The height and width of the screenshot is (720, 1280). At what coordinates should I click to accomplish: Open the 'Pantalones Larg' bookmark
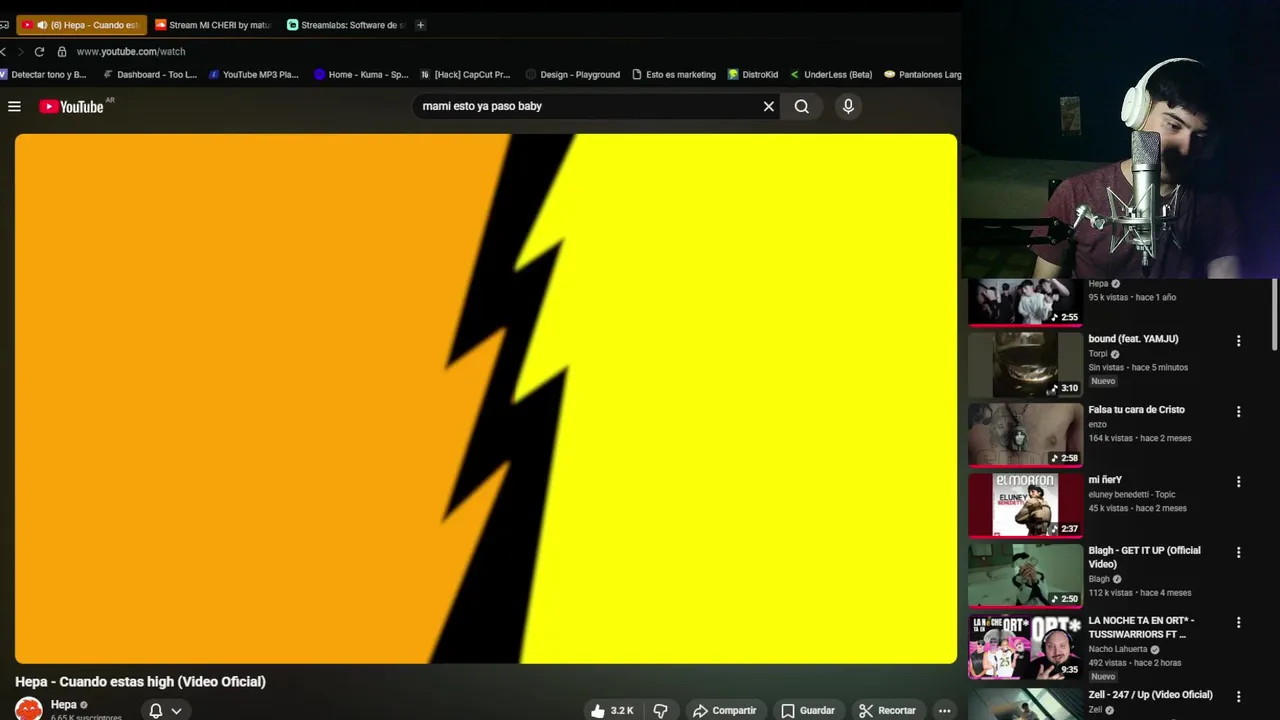pyautogui.click(x=923, y=74)
